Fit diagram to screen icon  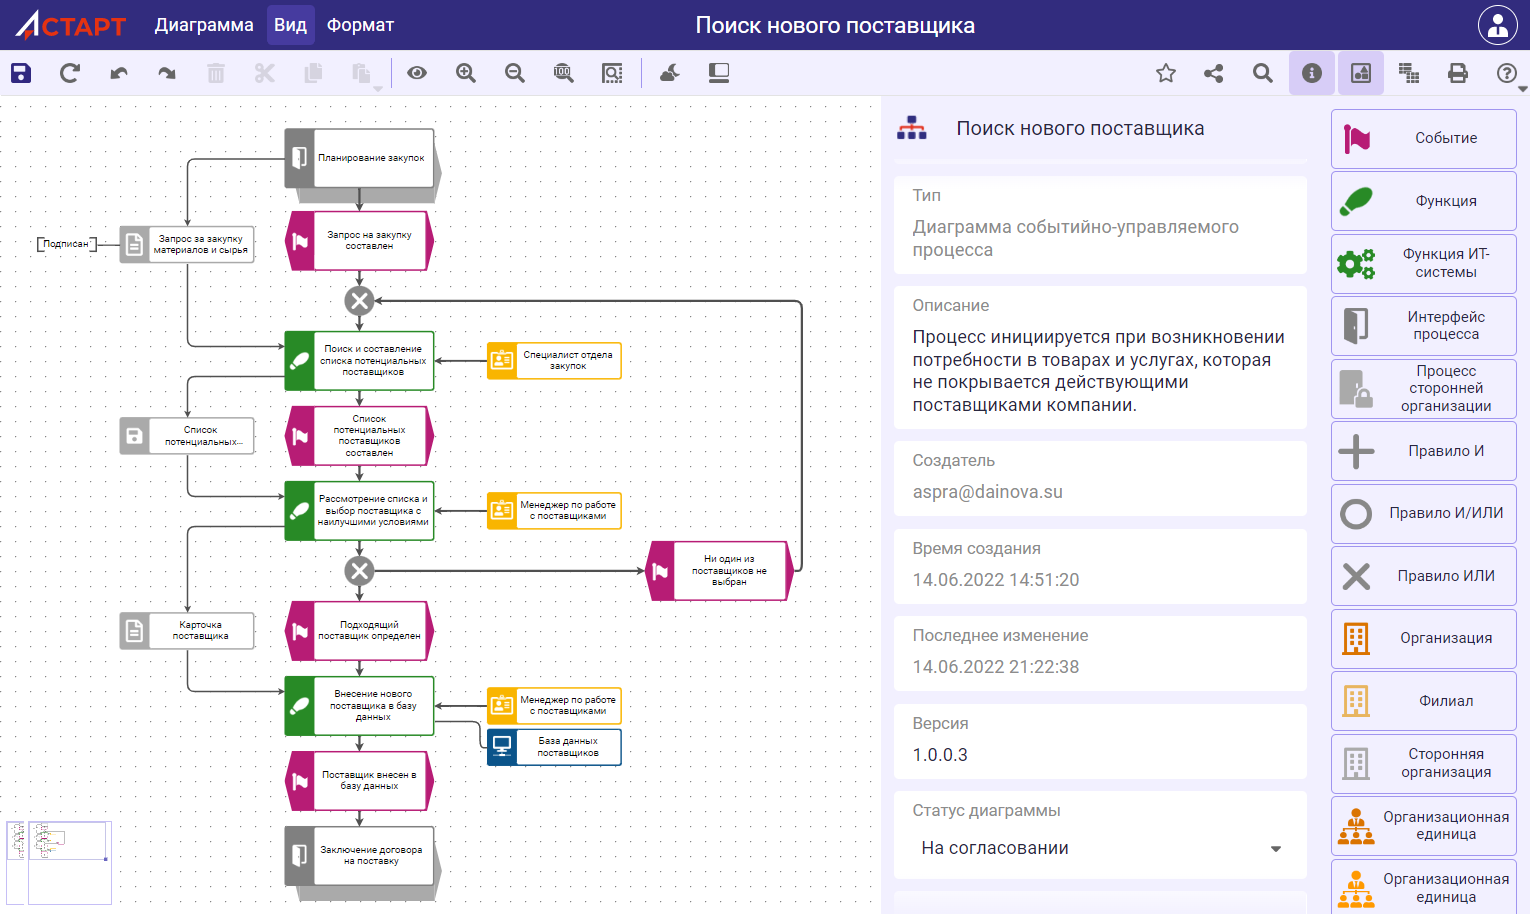click(612, 73)
